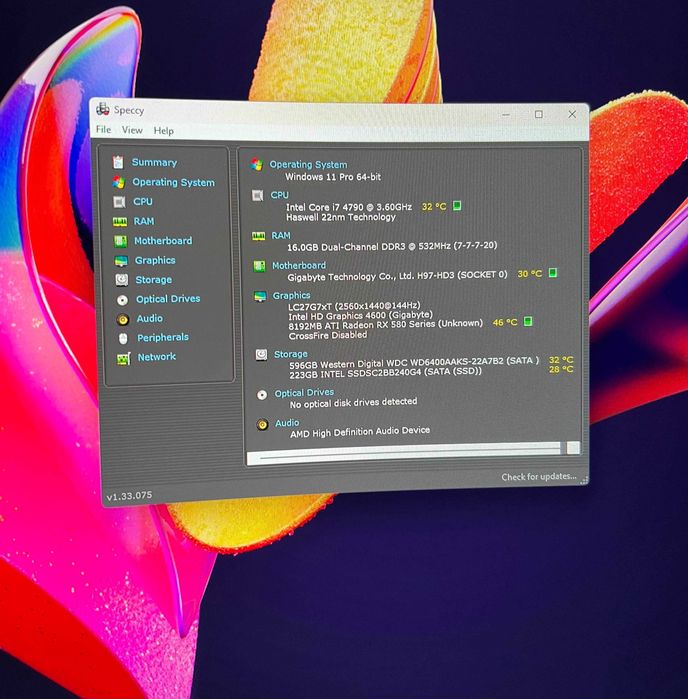This screenshot has height=699, width=688.
Task: Click the RAM stick icon in the sidebar
Action: pos(120,222)
